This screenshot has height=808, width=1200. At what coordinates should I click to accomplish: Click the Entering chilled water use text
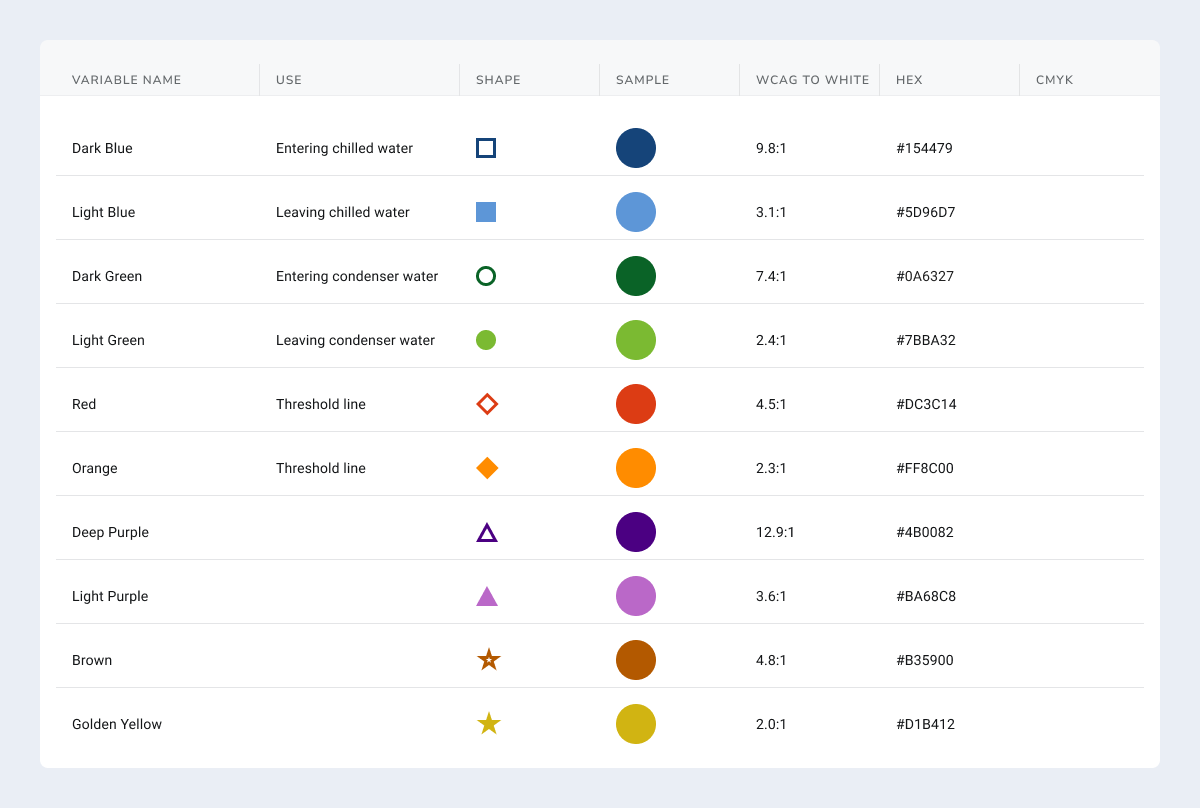(x=344, y=148)
